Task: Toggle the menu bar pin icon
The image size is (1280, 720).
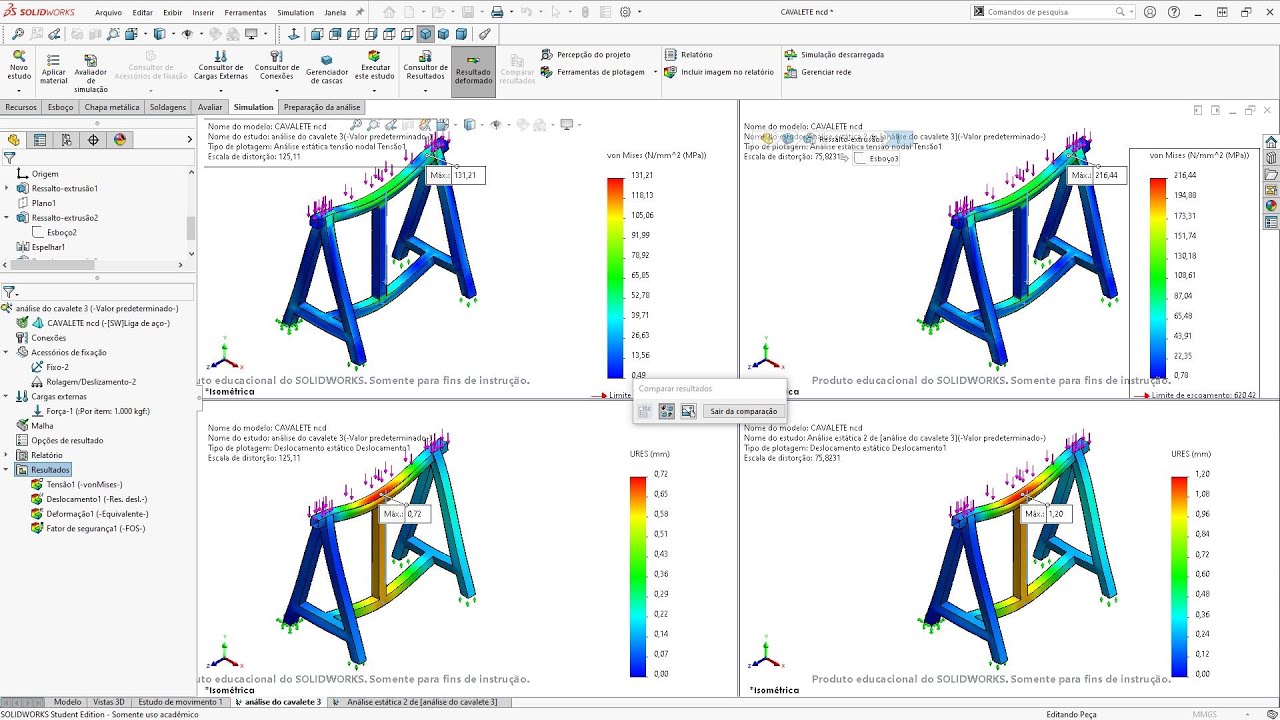Action: [x=360, y=12]
